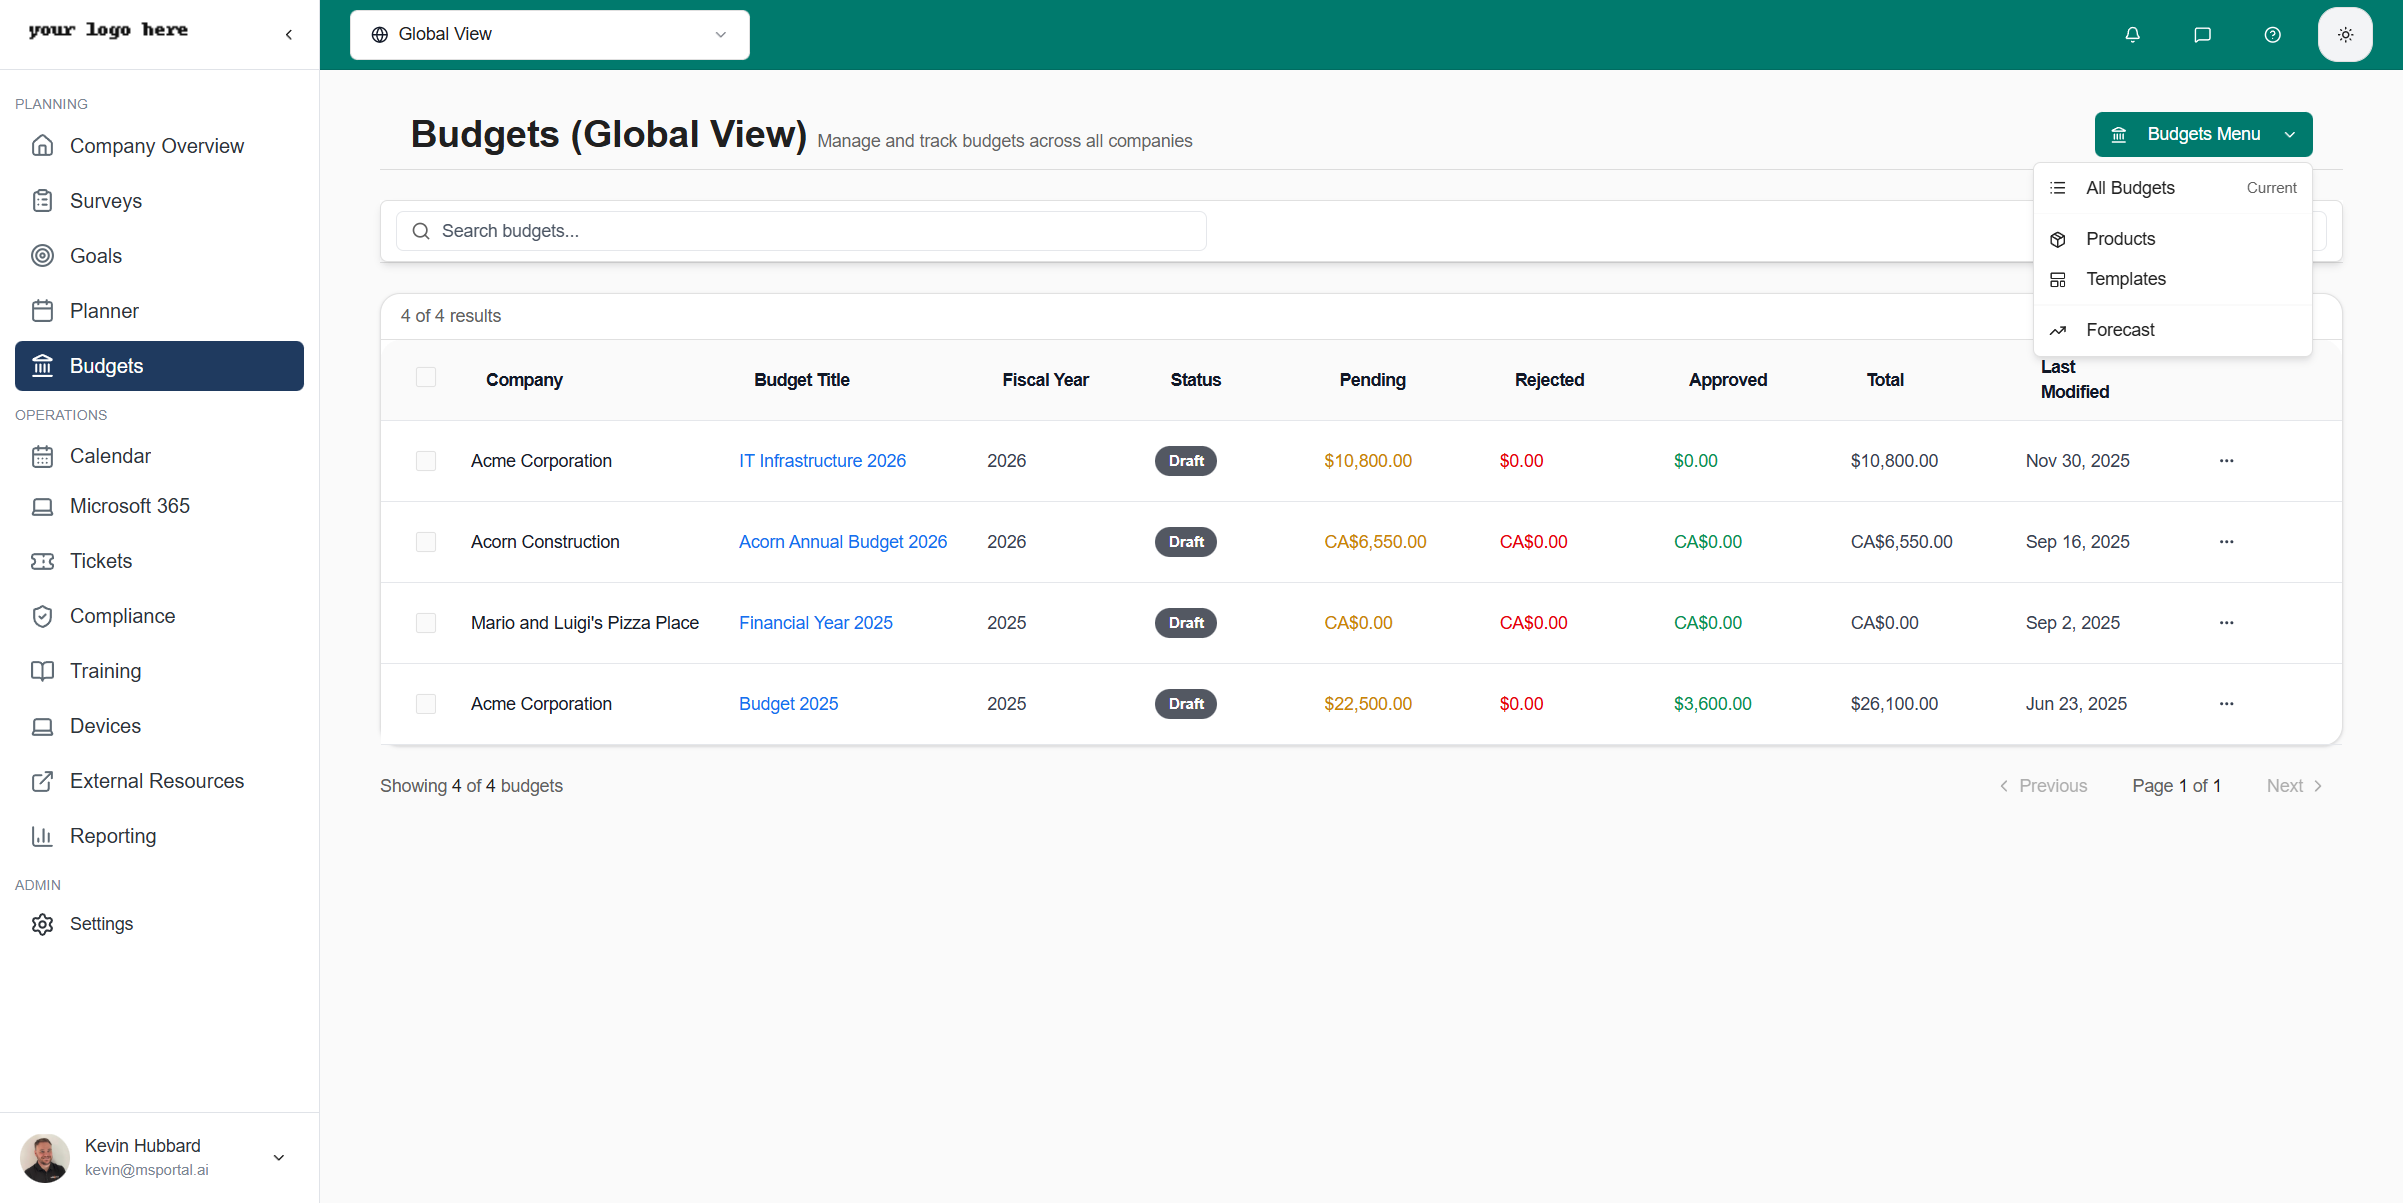
Task: Open the chat messages icon
Action: [2202, 35]
